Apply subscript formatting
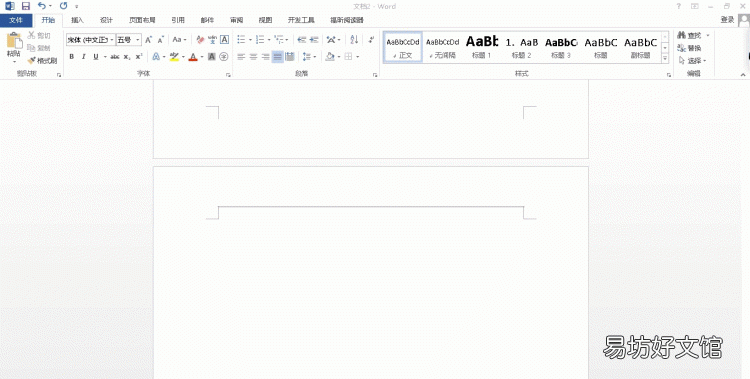Viewport: 750px width, 379px height. coord(127,56)
